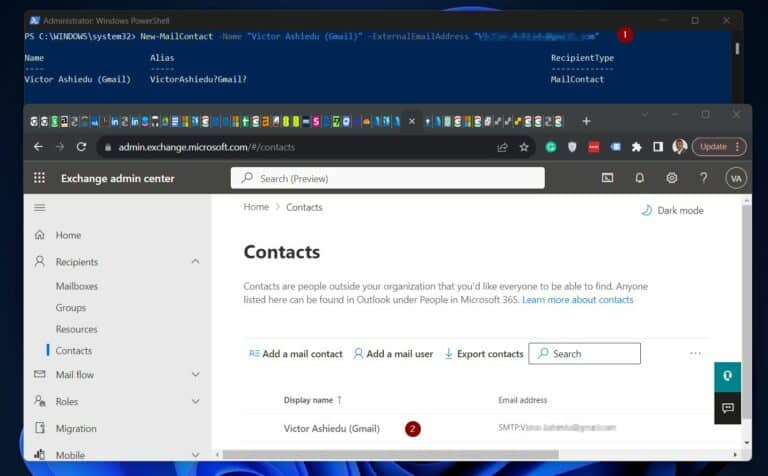Open the Chrome profile avatar
This screenshot has height=476, width=768.
679,146
